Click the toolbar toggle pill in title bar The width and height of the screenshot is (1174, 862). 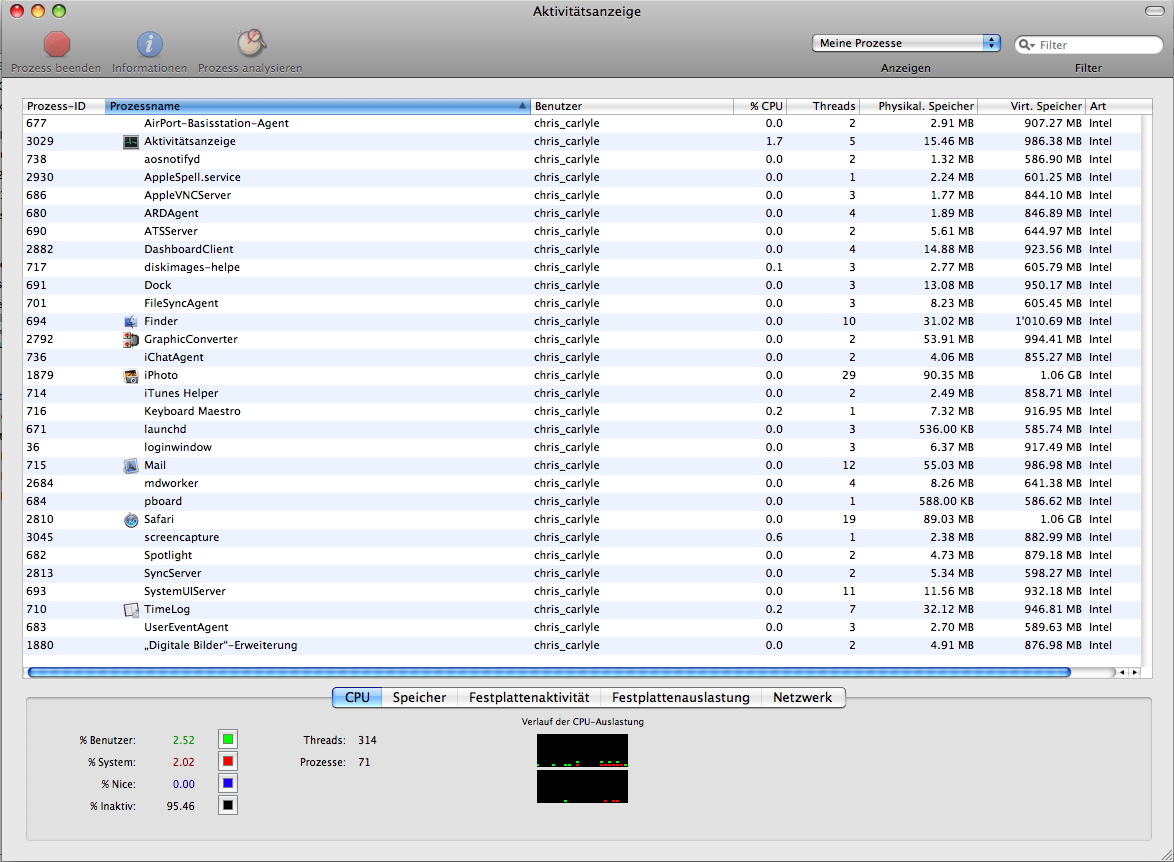point(1155,11)
